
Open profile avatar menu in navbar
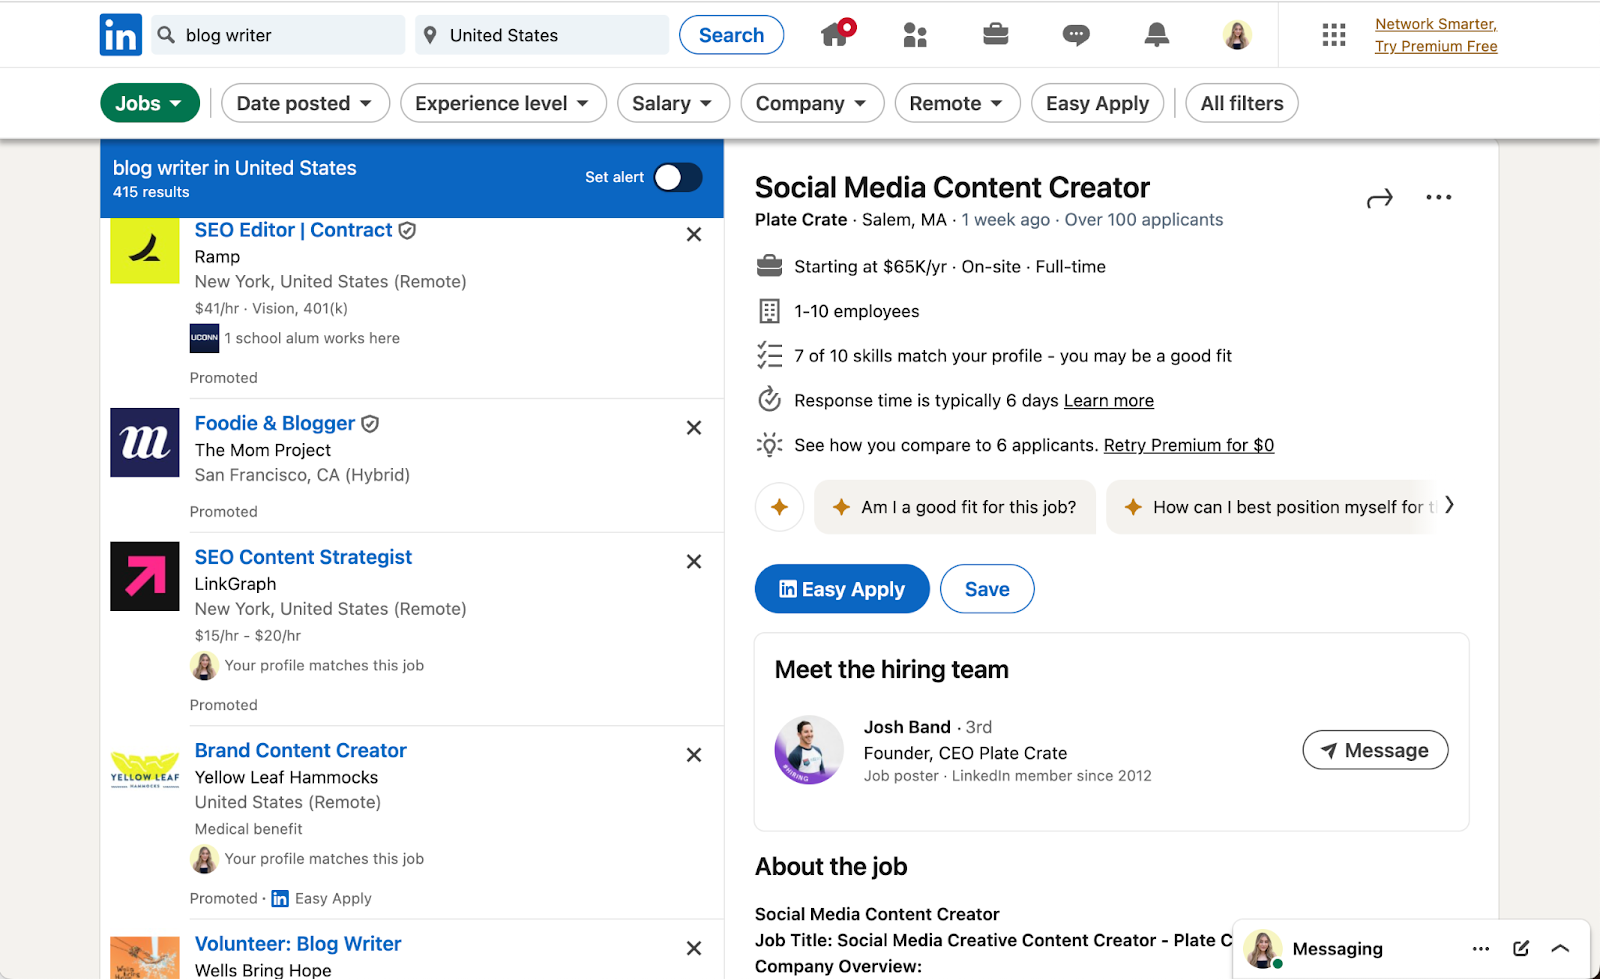[x=1237, y=35]
